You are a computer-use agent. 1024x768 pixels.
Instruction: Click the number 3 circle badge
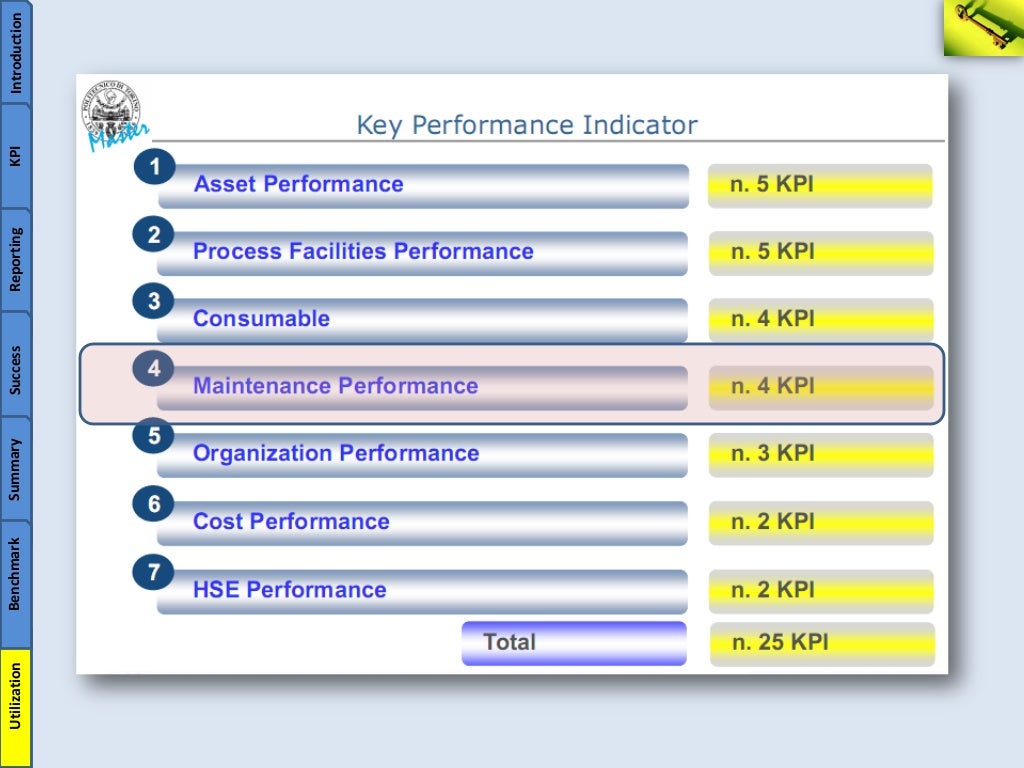click(153, 301)
